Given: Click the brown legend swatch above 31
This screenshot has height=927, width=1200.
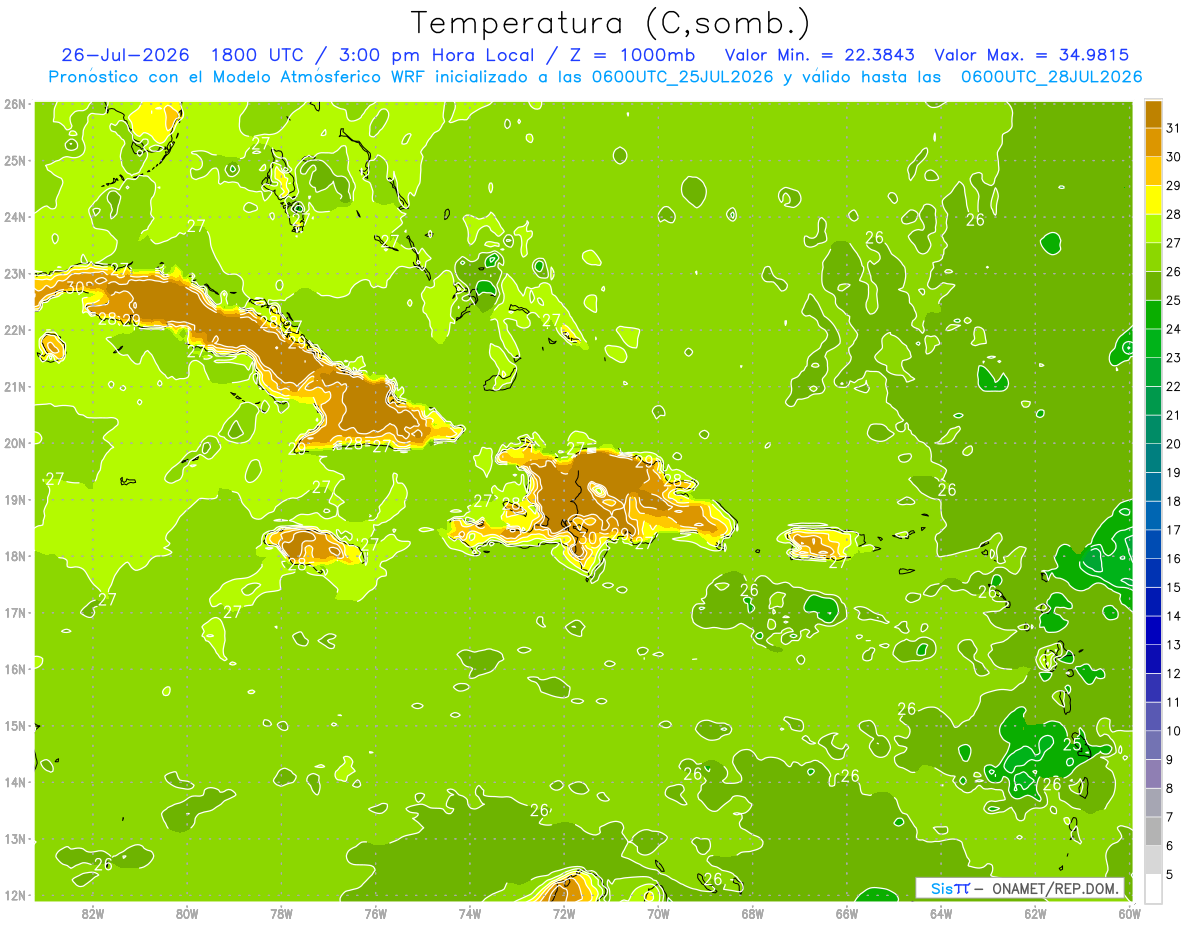Looking at the screenshot, I should [1153, 114].
